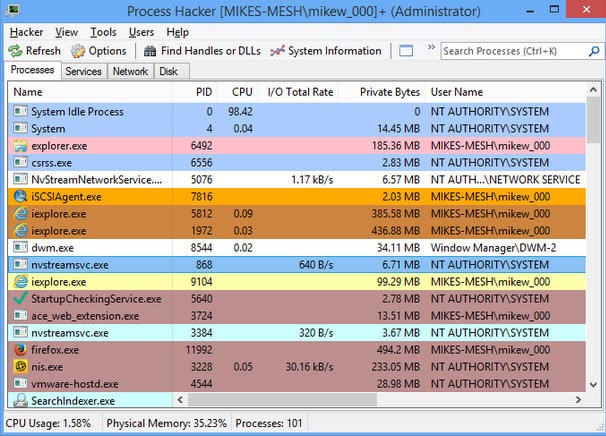The height and width of the screenshot is (436, 606).
Task: Switch to the Services tab
Action: [83, 72]
